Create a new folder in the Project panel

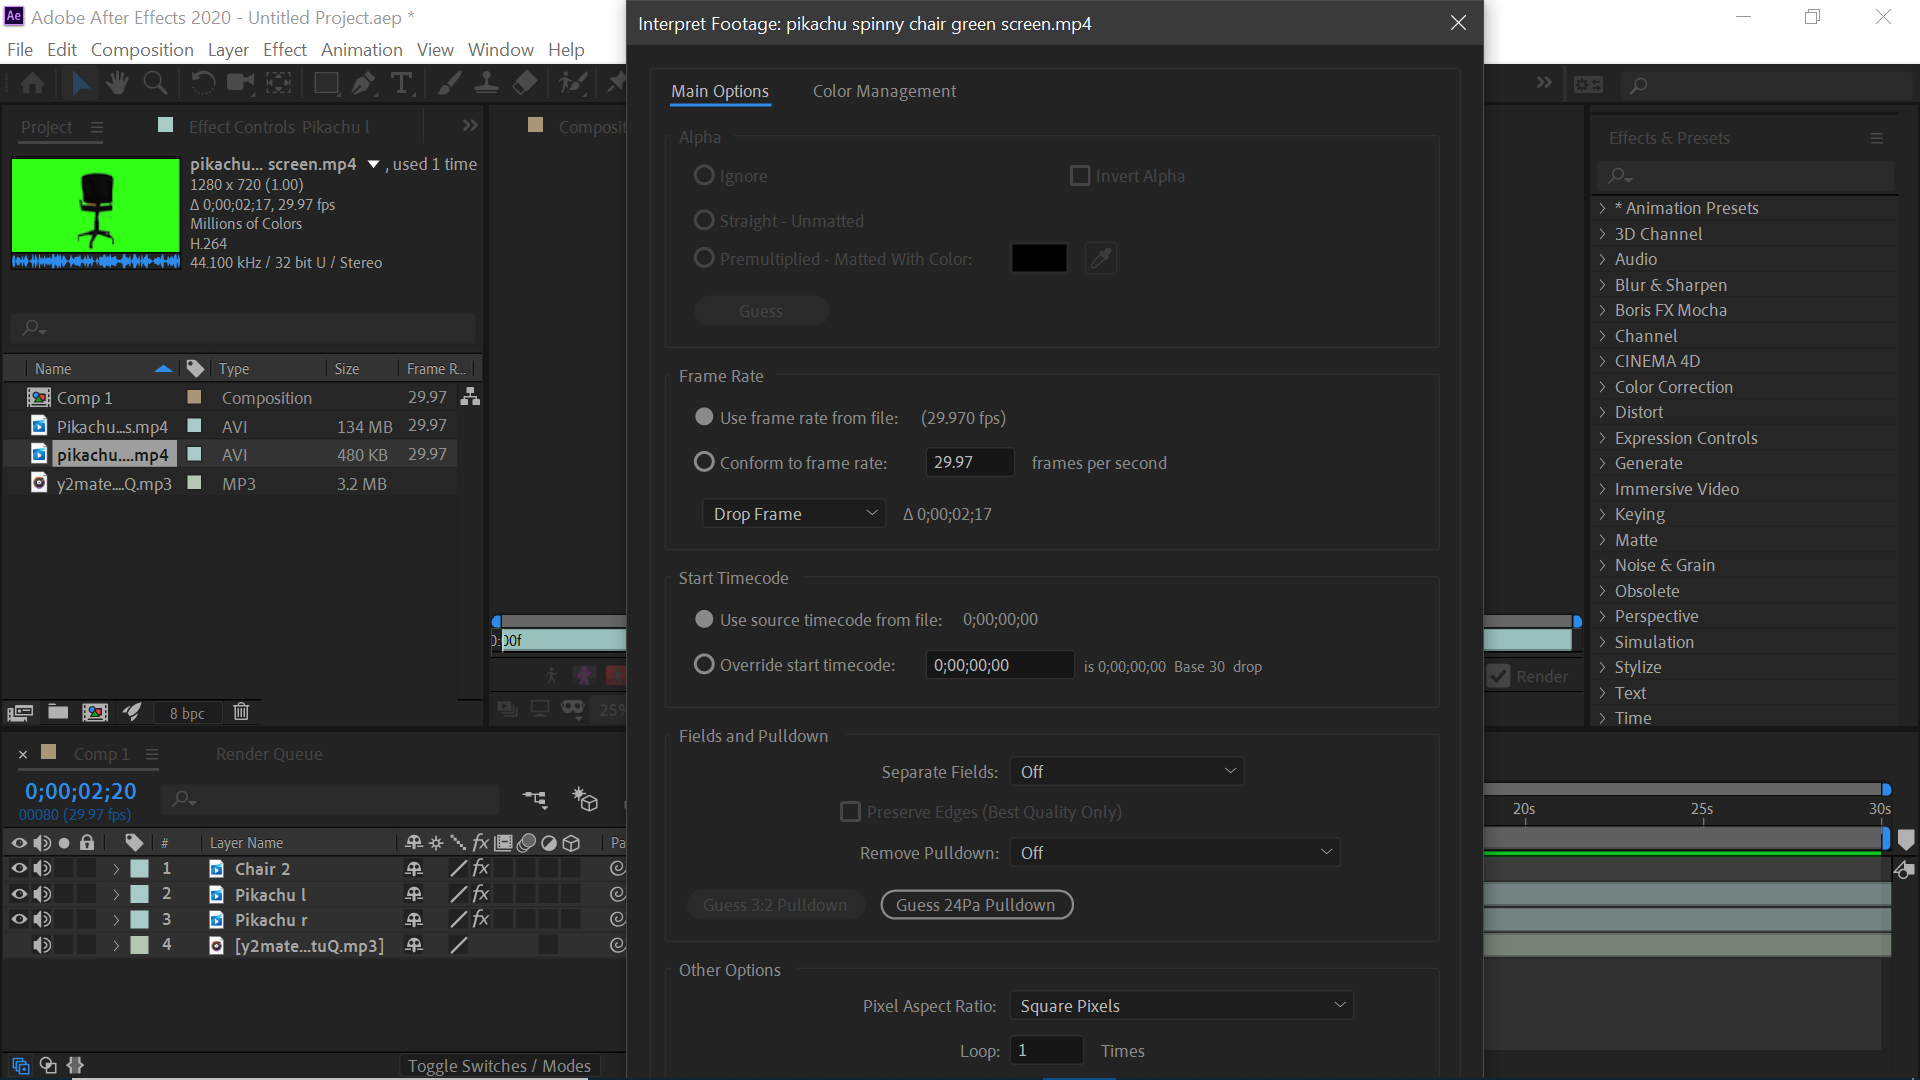(x=57, y=712)
